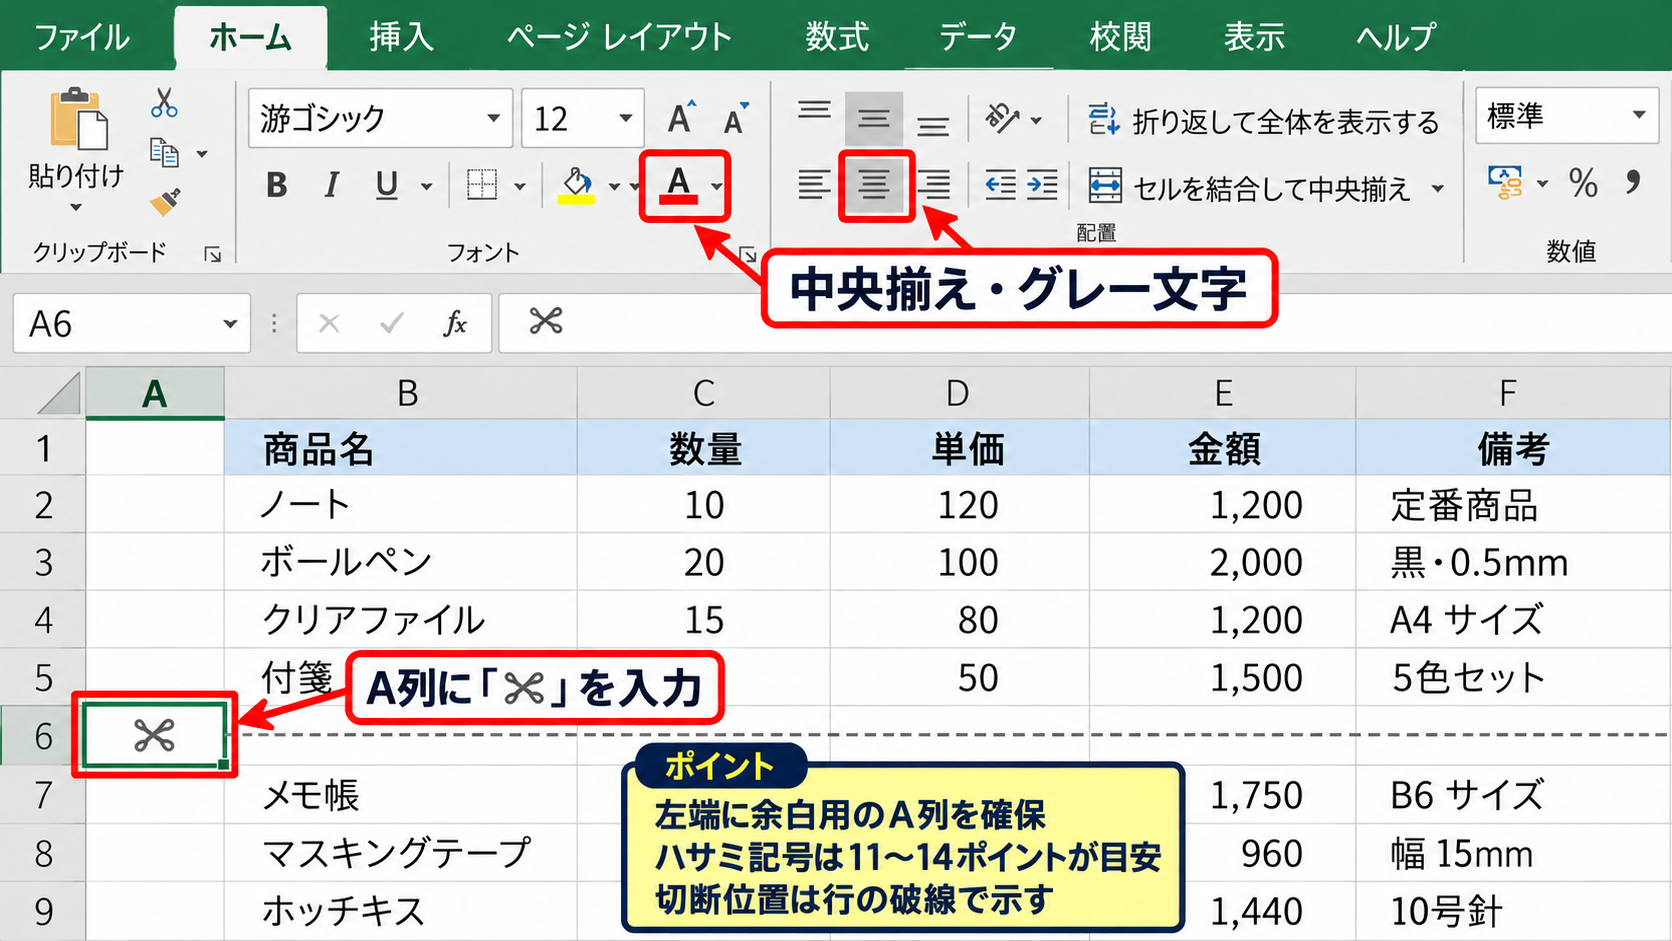Click the text orientation icon
1672x941 pixels.
[x=1003, y=118]
